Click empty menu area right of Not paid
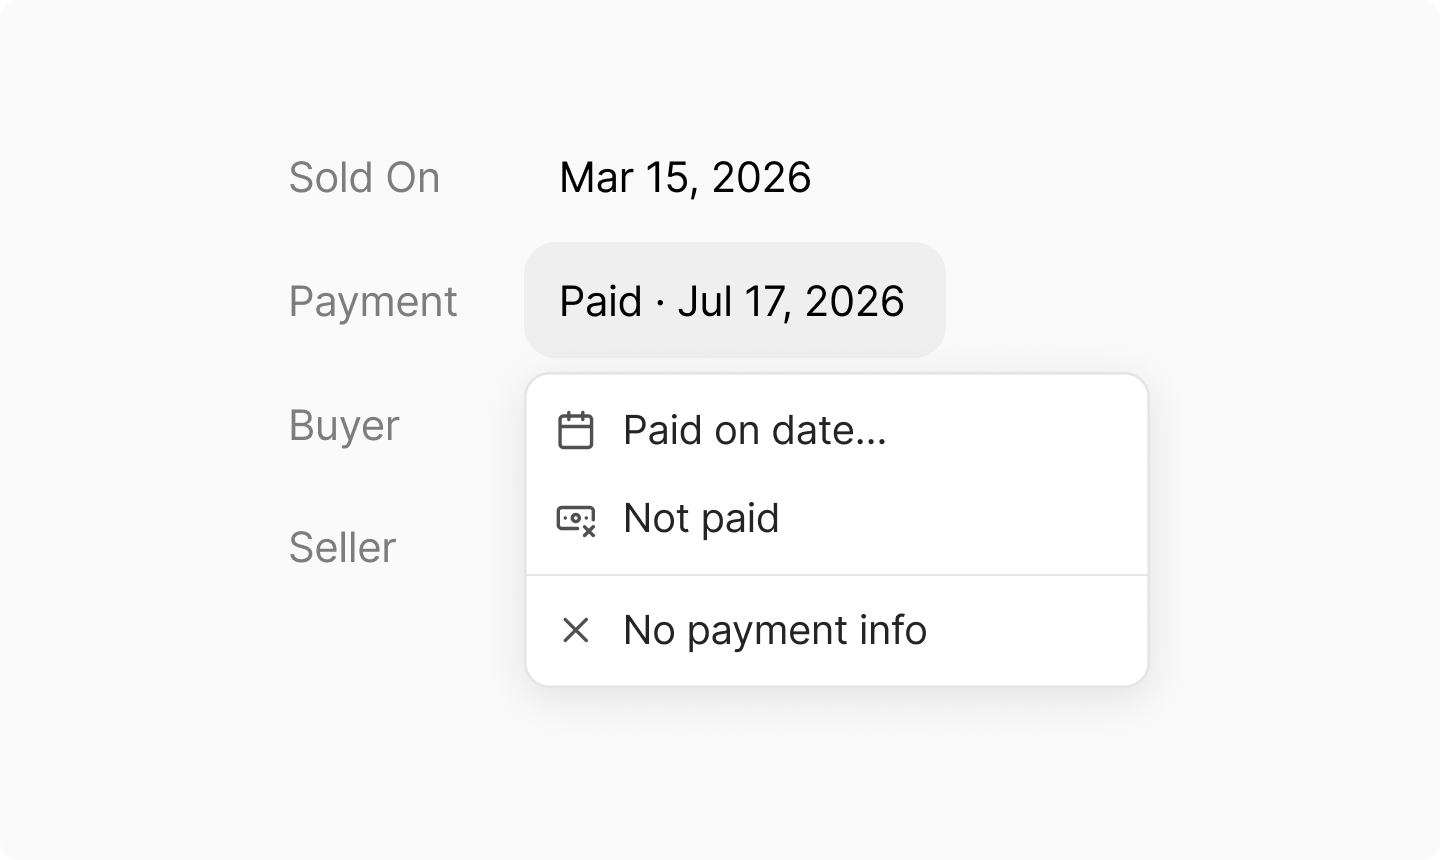Screen dimensions: 1440x860 coord(960,519)
